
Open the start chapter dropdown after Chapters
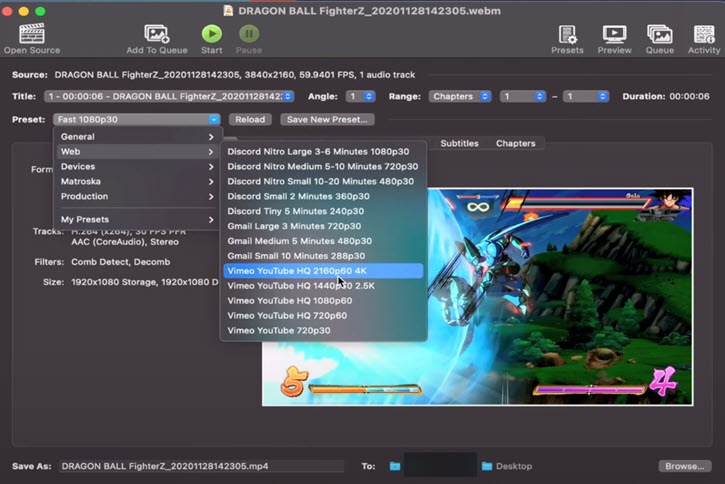click(x=522, y=96)
